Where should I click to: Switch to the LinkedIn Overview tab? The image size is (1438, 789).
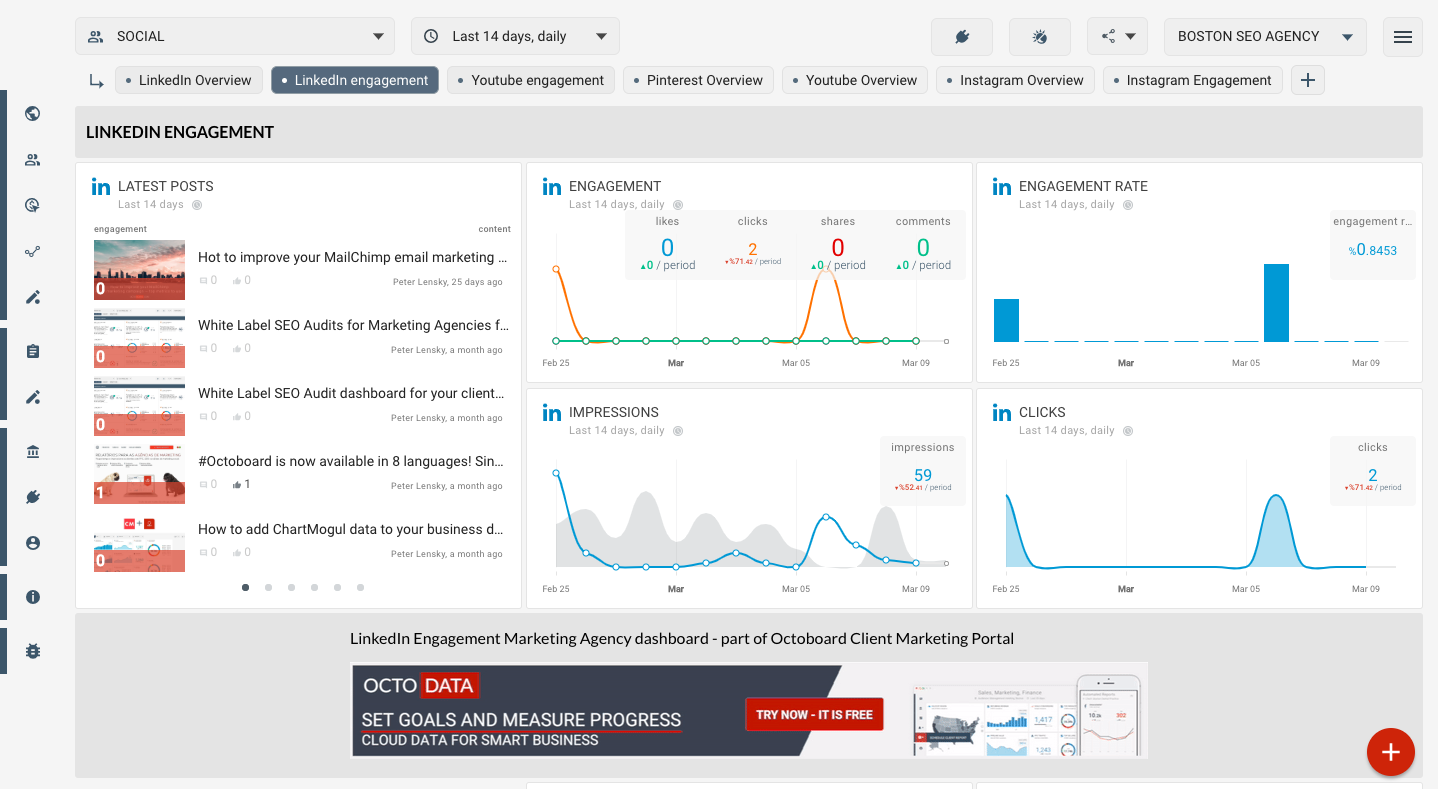[x=189, y=80]
